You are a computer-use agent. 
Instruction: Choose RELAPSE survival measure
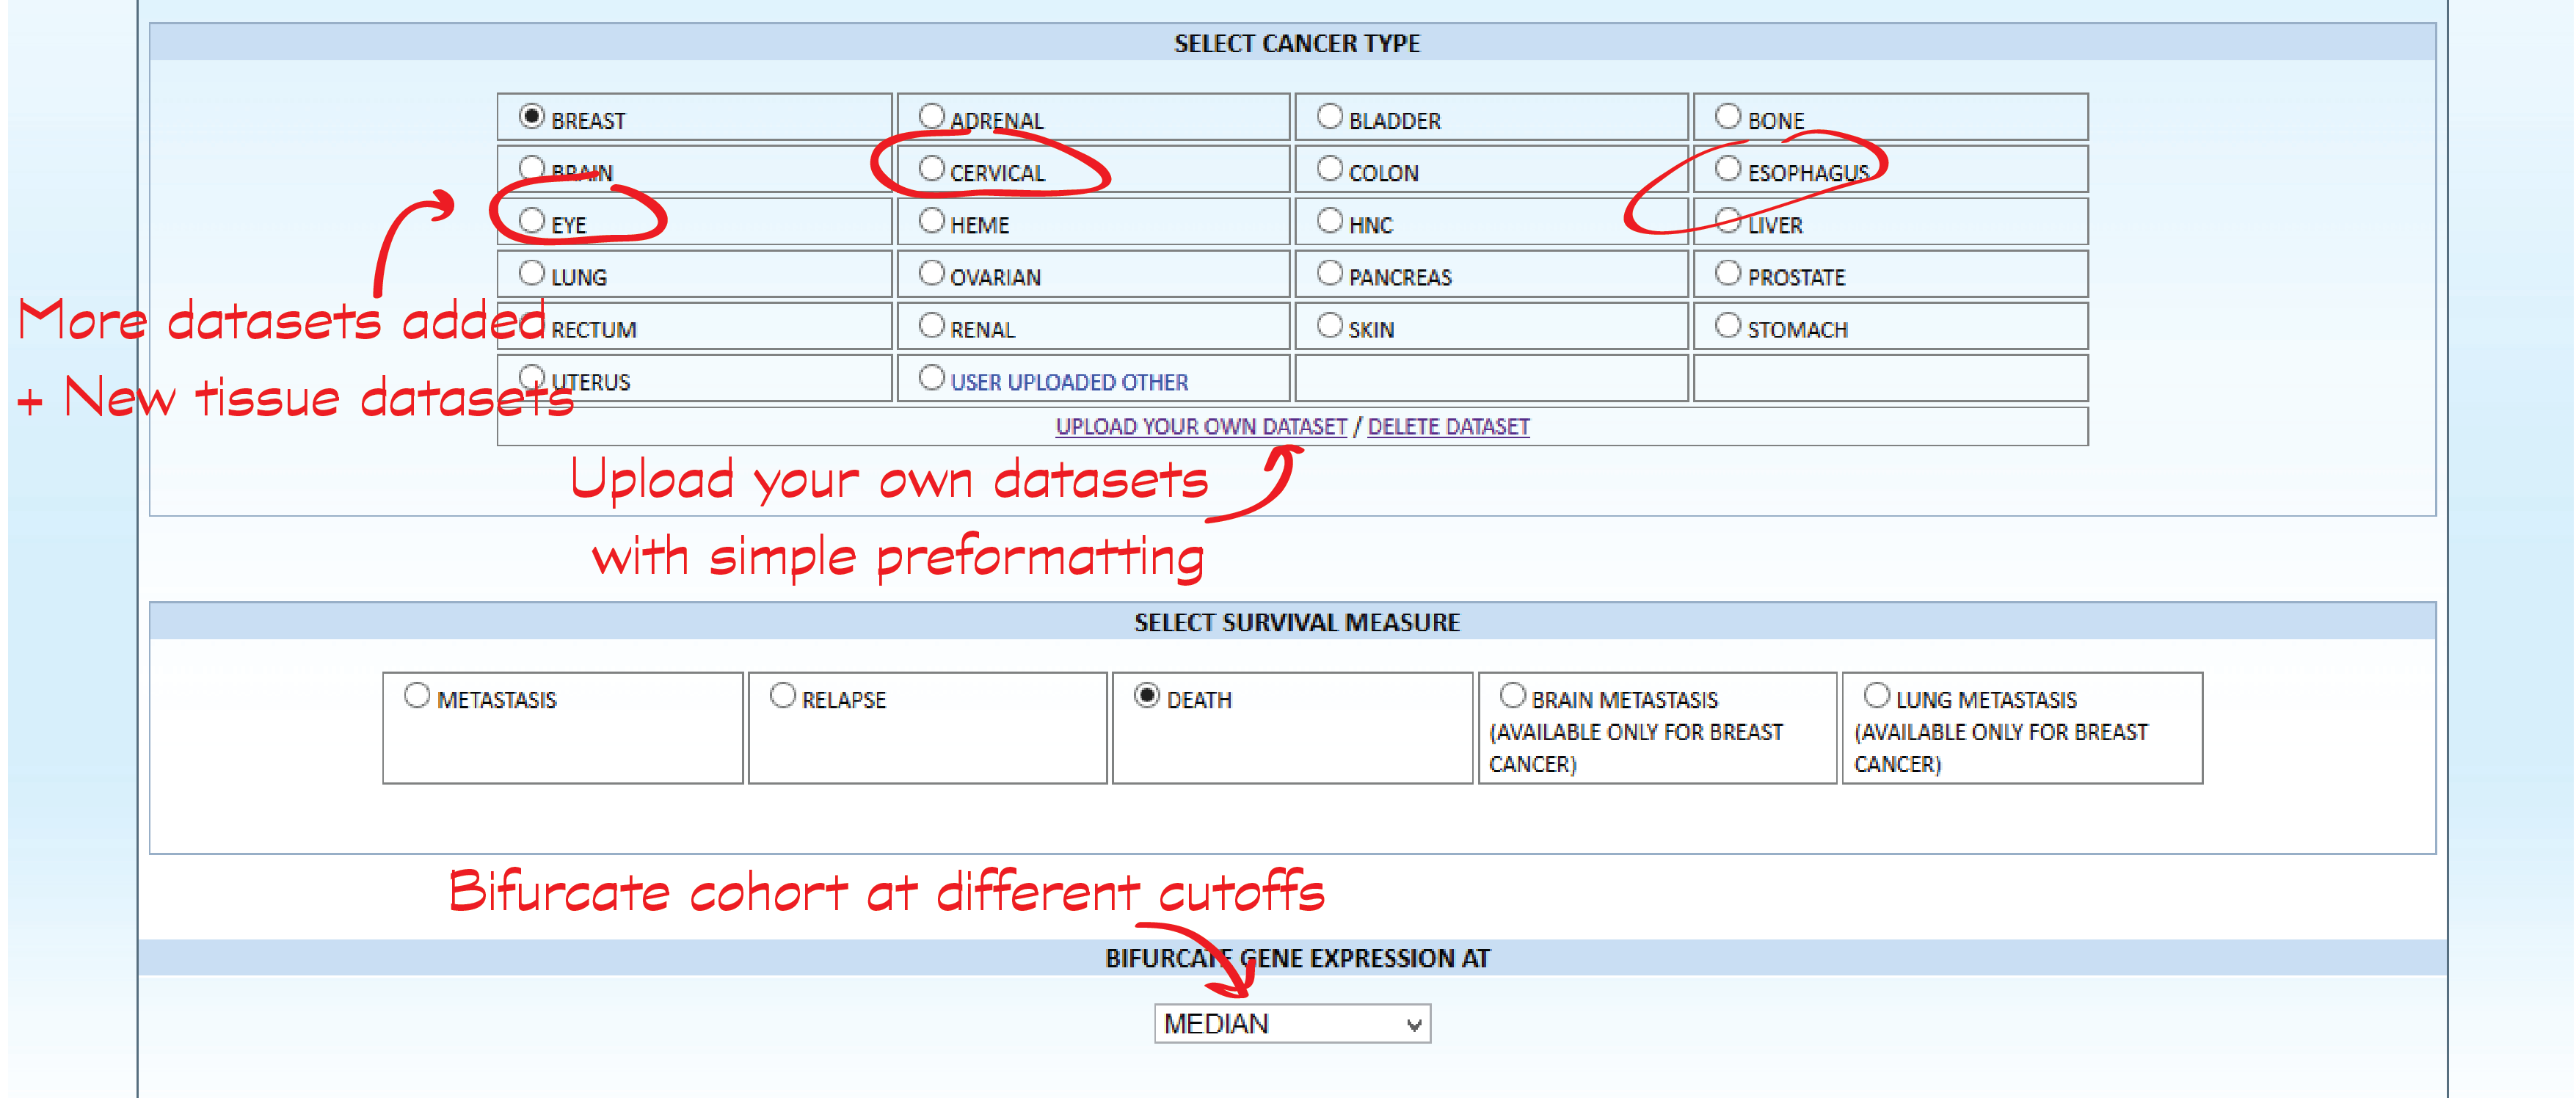[x=783, y=695]
